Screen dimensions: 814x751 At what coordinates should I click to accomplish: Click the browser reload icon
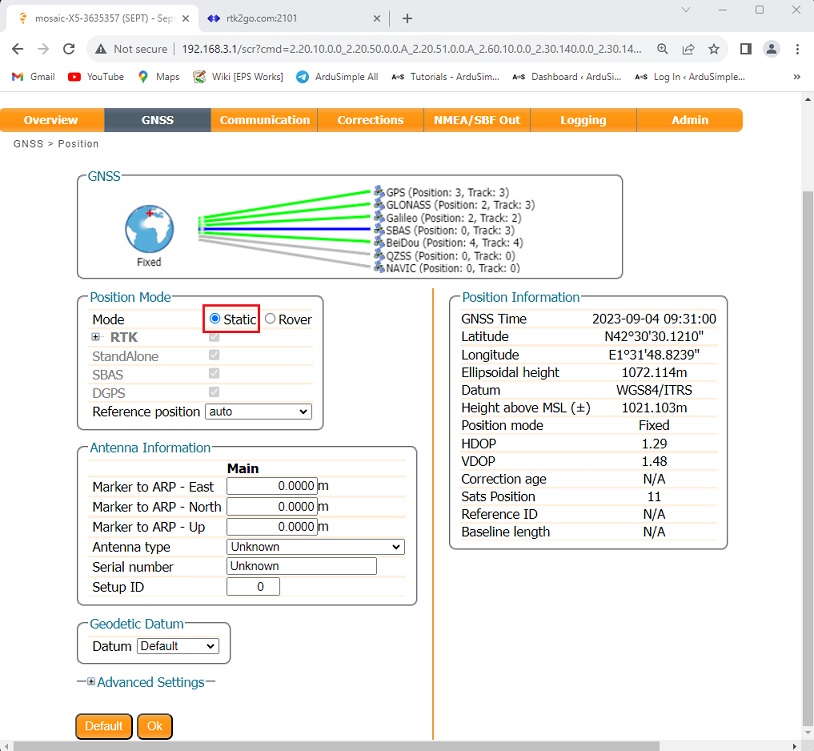(x=69, y=49)
